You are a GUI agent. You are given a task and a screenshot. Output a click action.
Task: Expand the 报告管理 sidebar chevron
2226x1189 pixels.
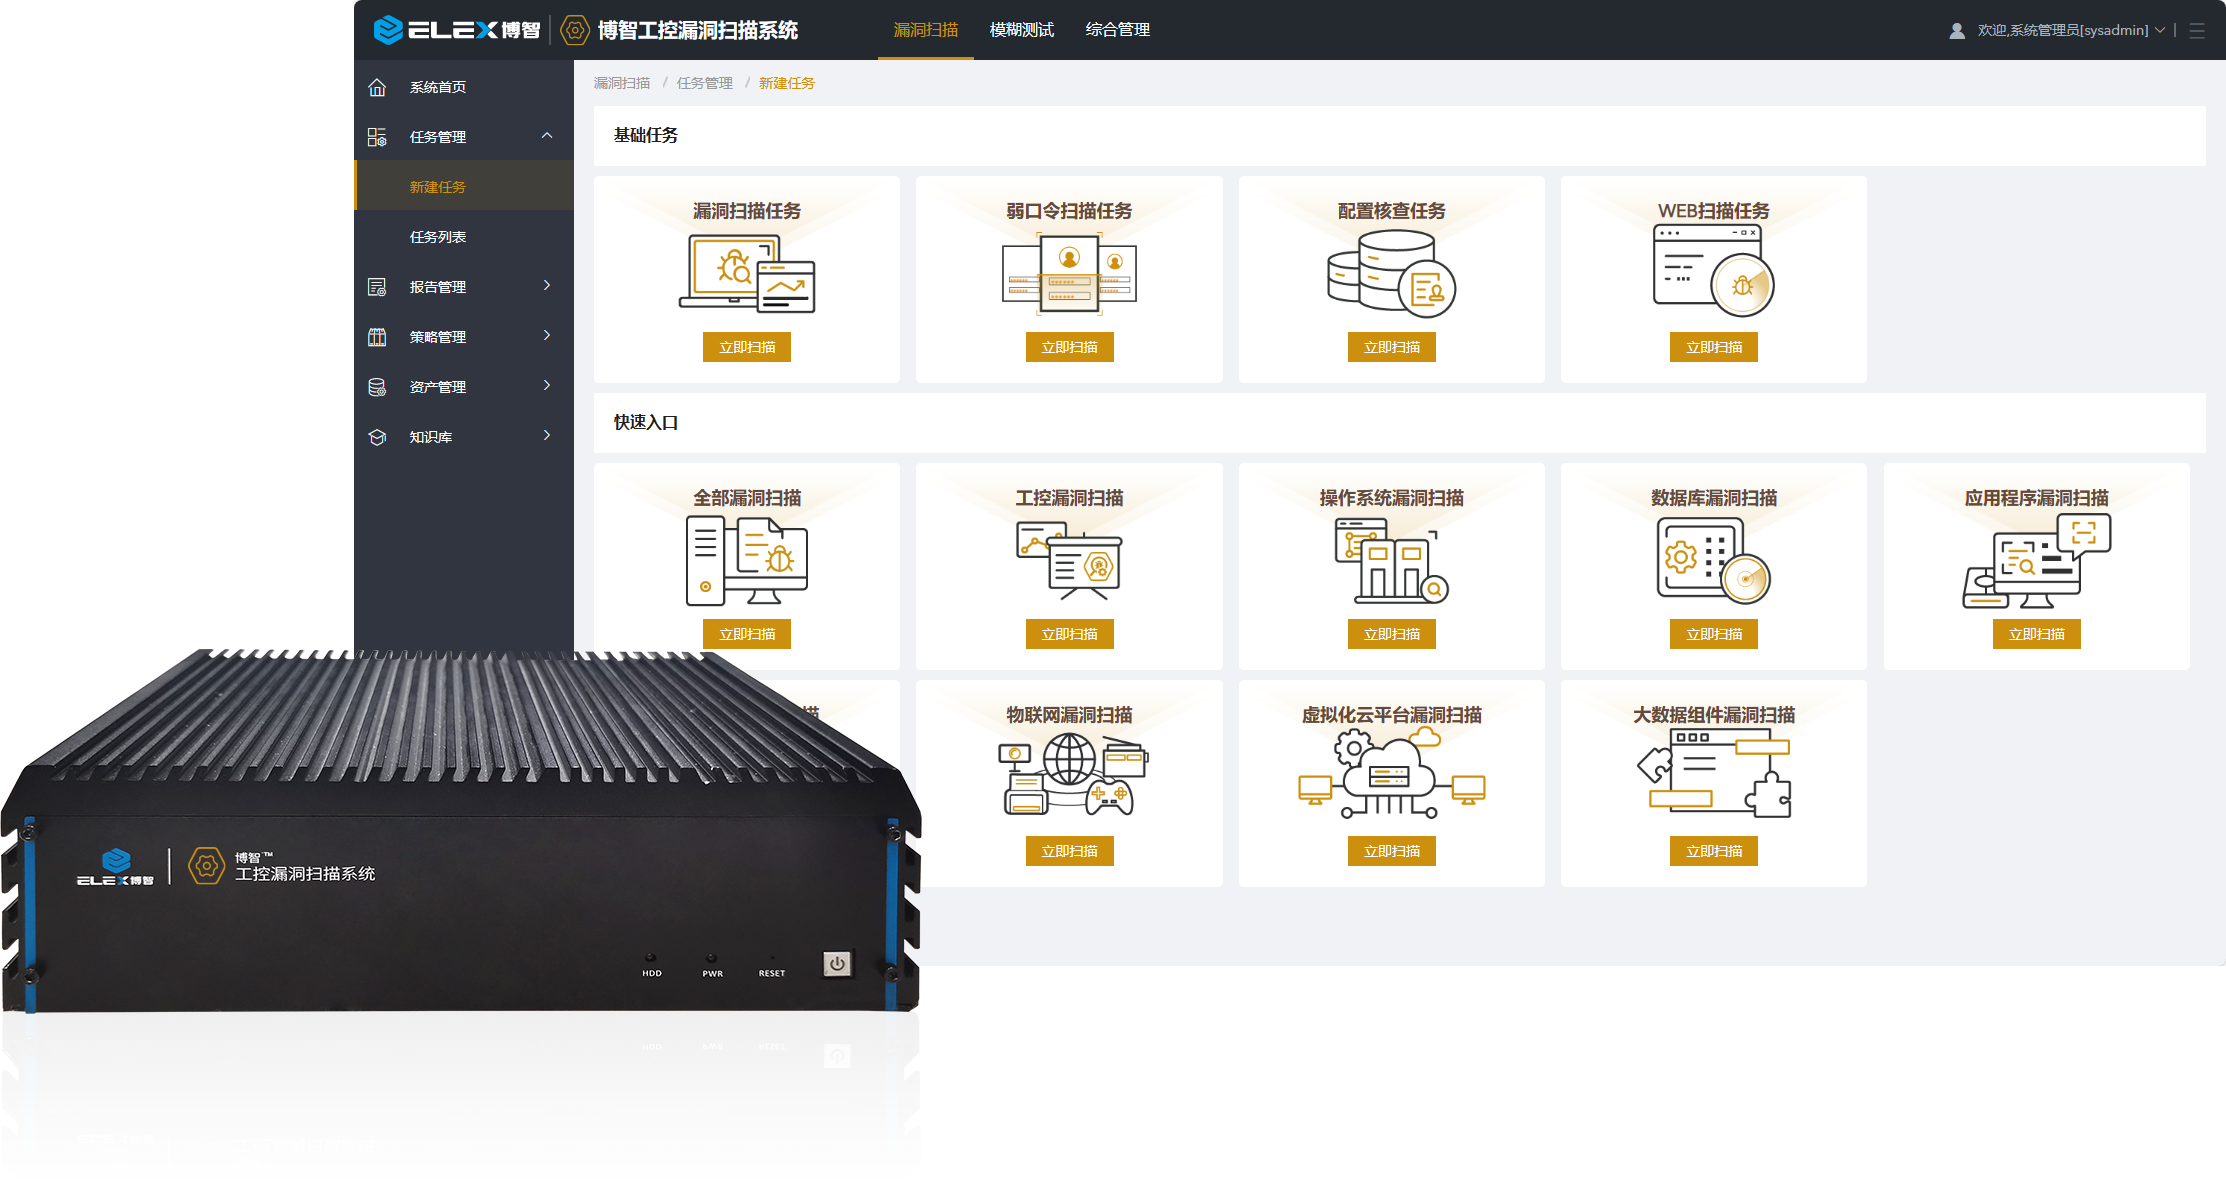click(547, 286)
